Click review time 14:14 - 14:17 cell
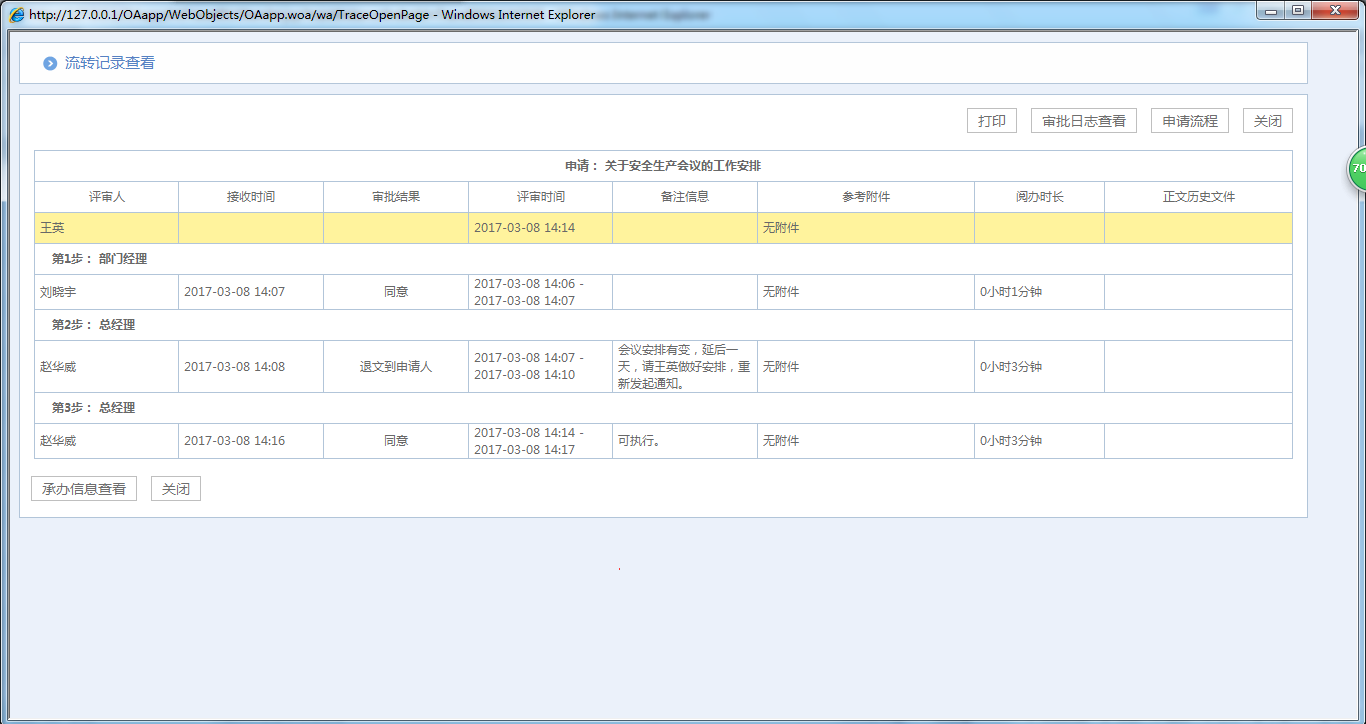This screenshot has height=724, width=1366. pyautogui.click(x=540, y=441)
